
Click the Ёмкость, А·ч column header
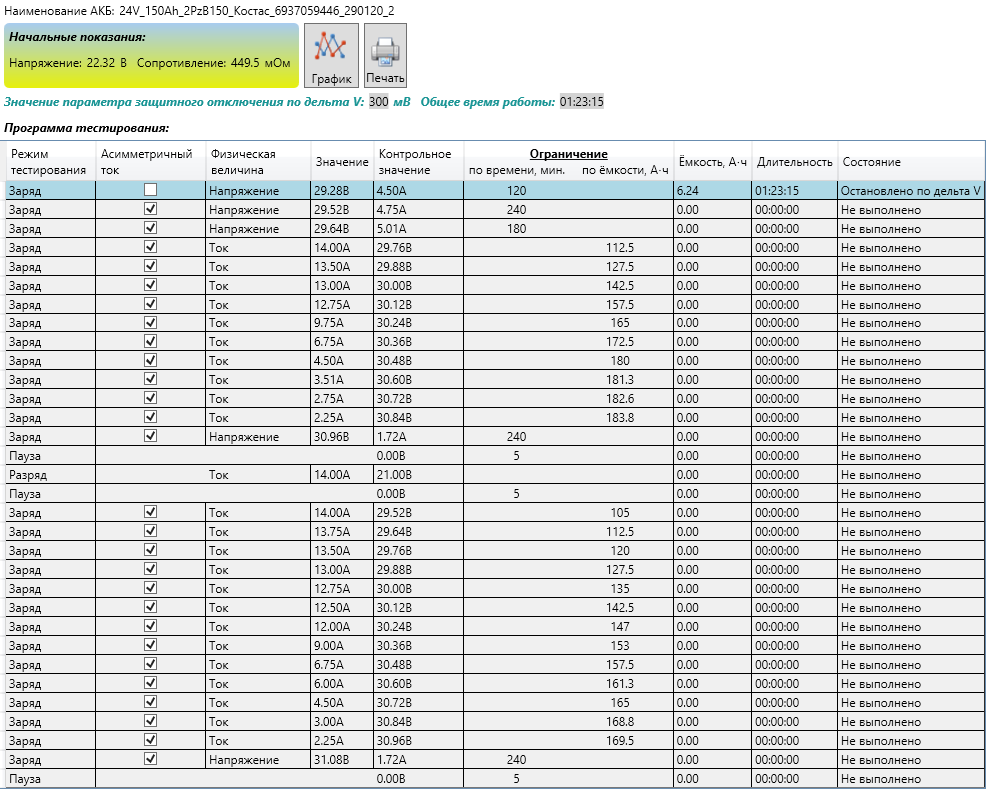[x=713, y=162]
